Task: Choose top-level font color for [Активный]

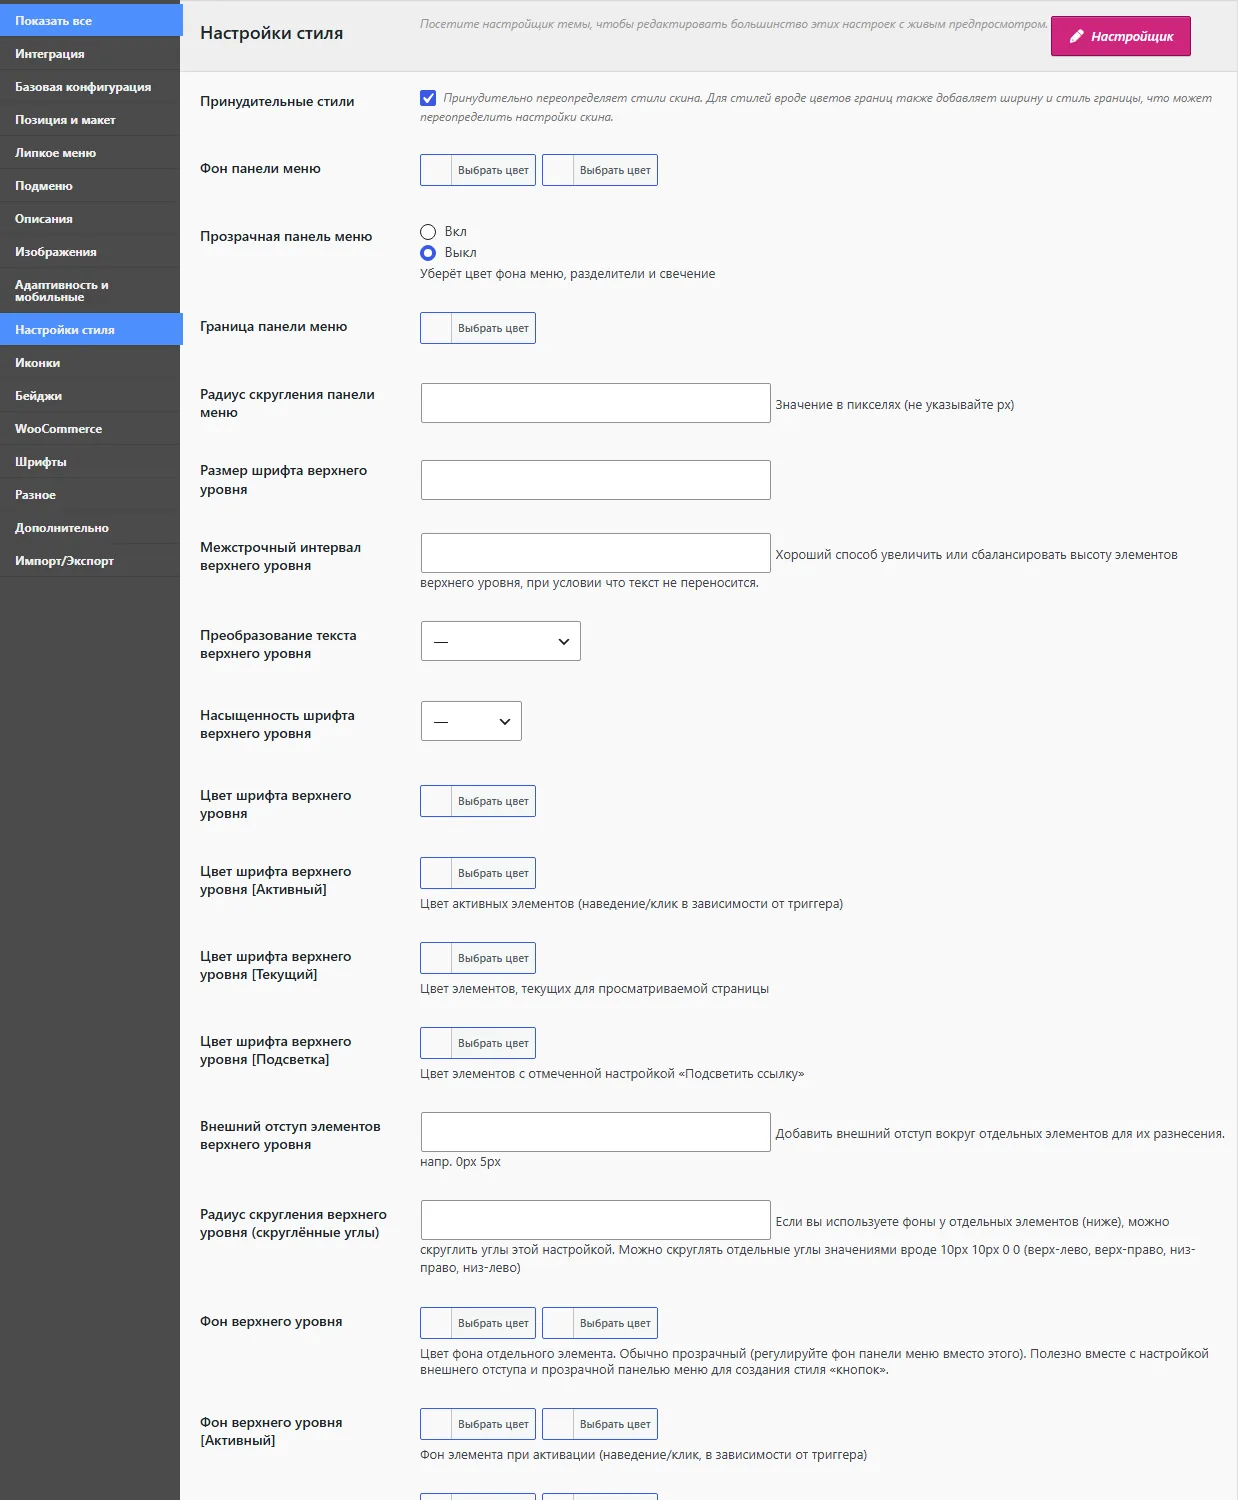Action: coord(478,873)
